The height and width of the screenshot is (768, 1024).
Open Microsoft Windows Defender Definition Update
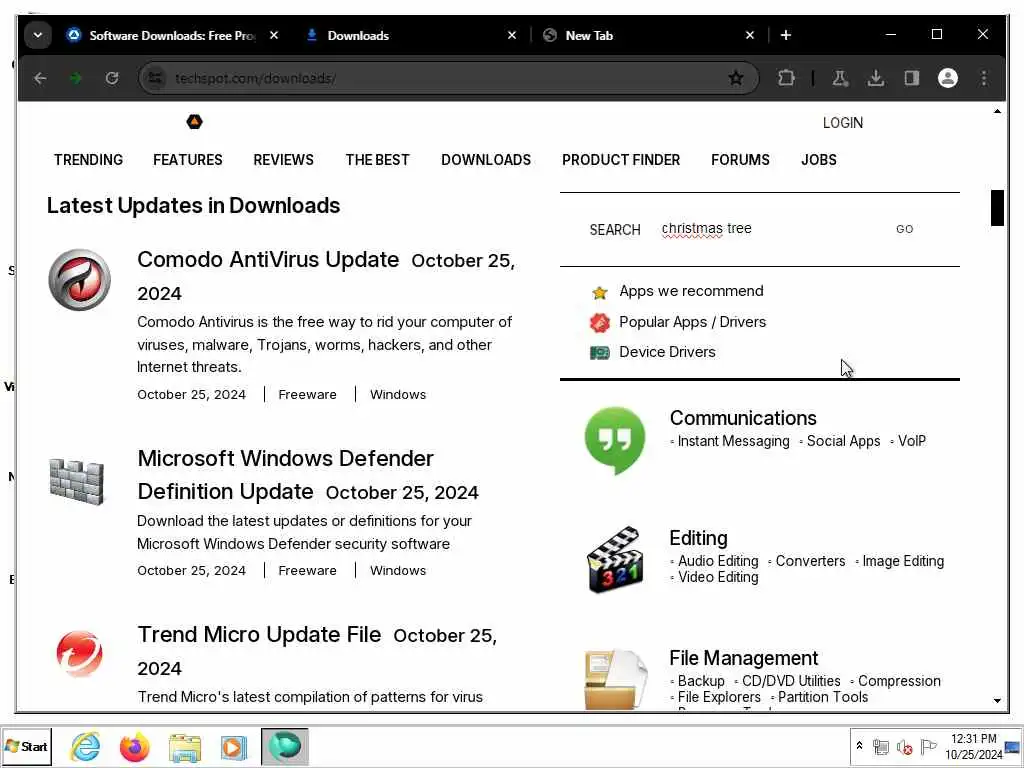[285, 475]
